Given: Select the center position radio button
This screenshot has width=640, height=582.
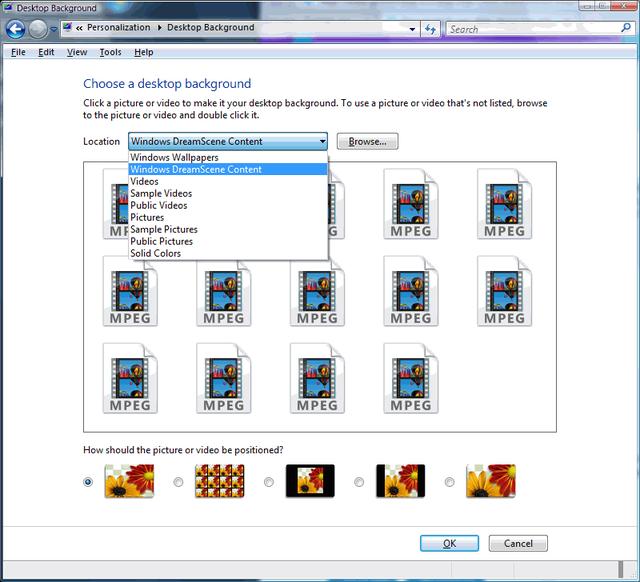Looking at the screenshot, I should [269, 482].
